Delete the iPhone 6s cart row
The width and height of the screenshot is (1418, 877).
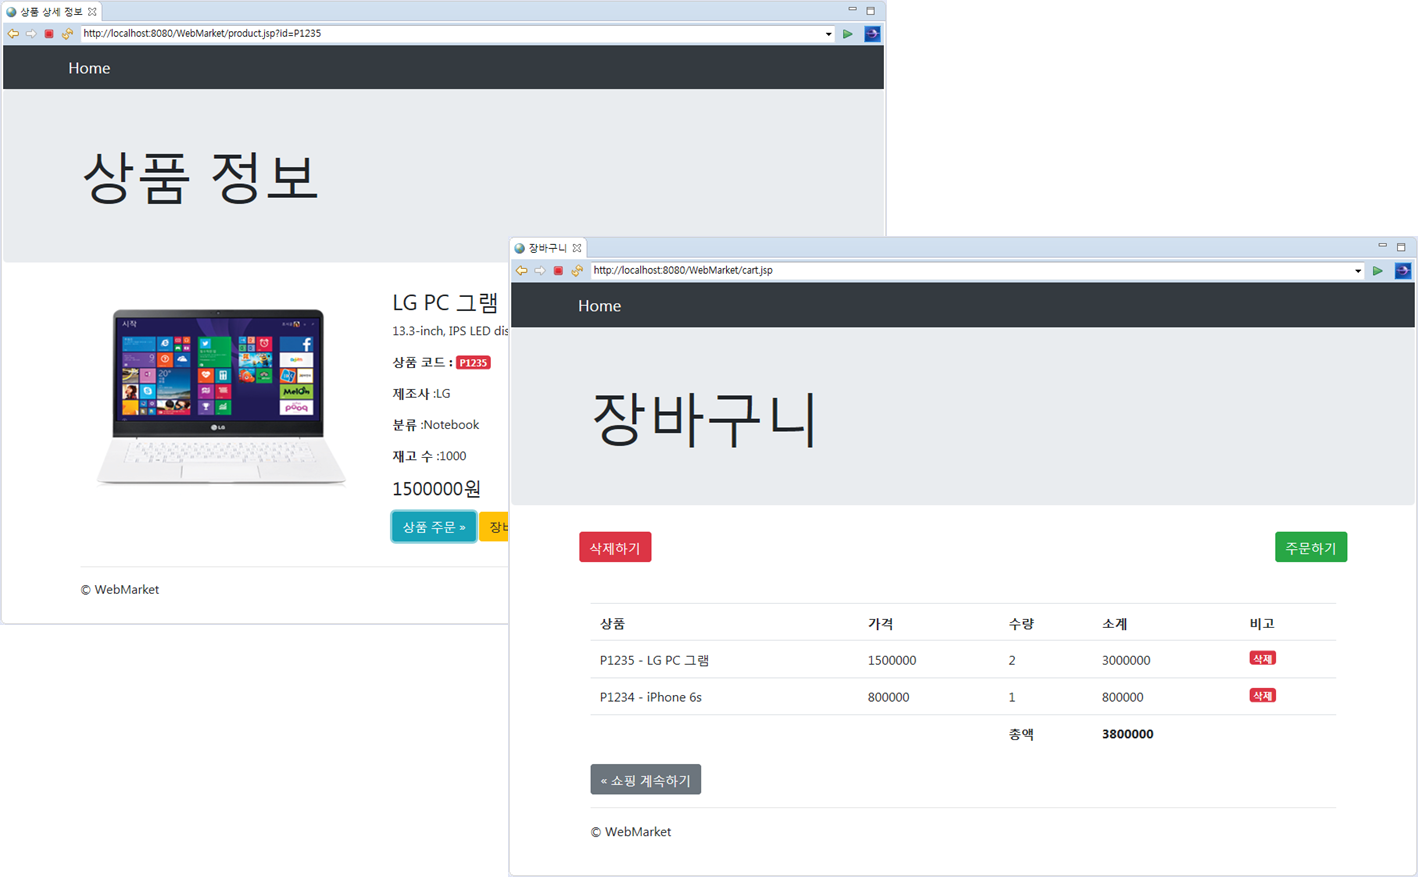tap(1262, 696)
